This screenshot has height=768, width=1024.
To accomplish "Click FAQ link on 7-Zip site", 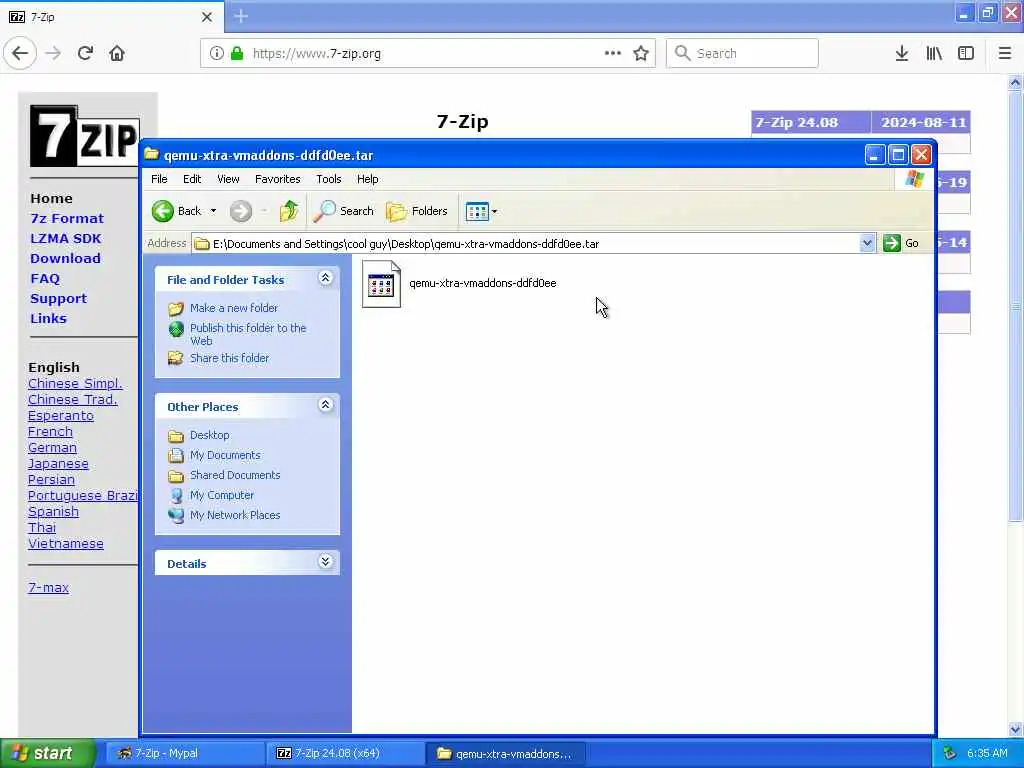I will point(44,279).
